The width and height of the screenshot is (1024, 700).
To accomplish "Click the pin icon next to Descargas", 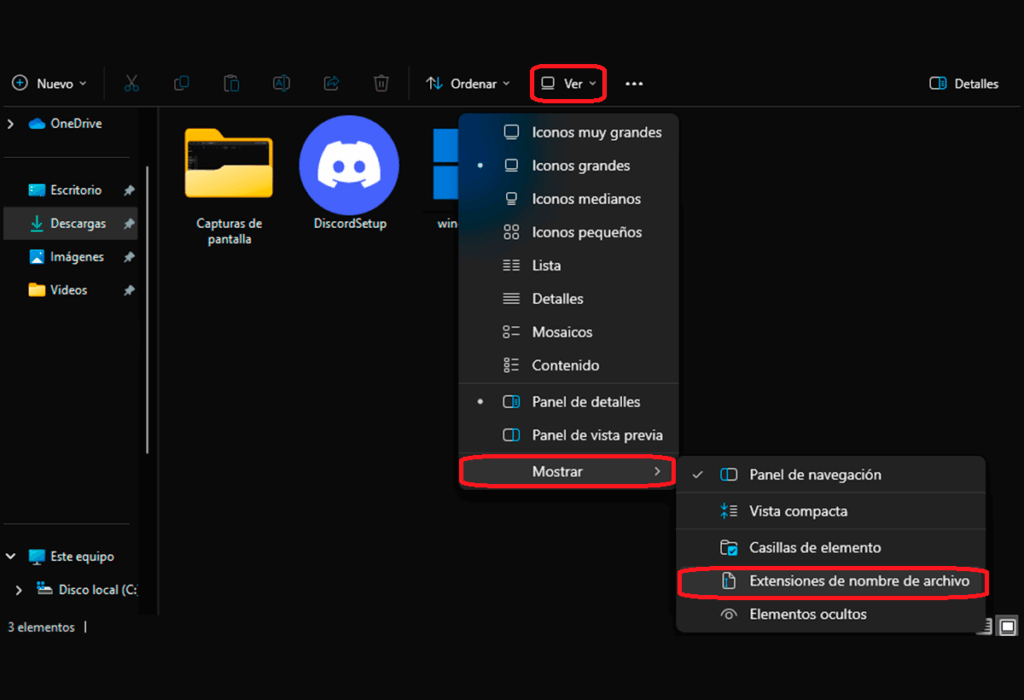I will [129, 223].
